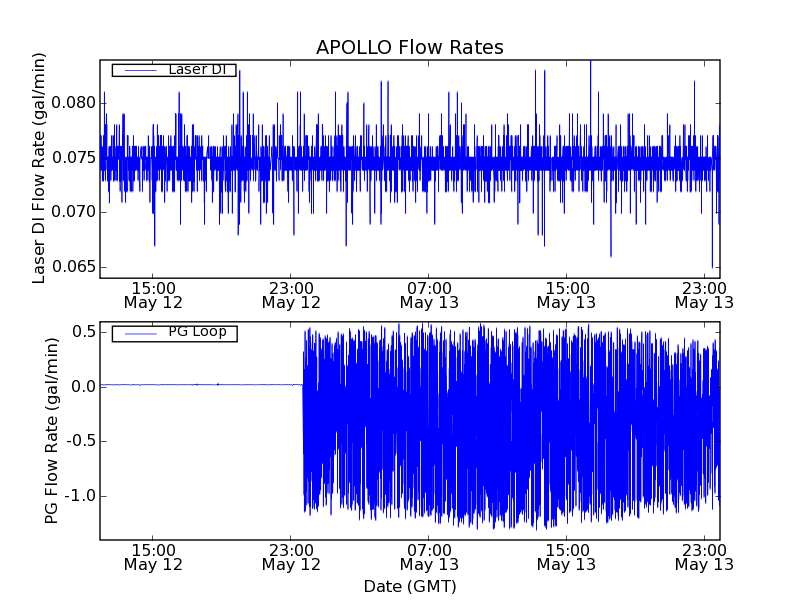Select the PG Loop legend label

pos(197,332)
